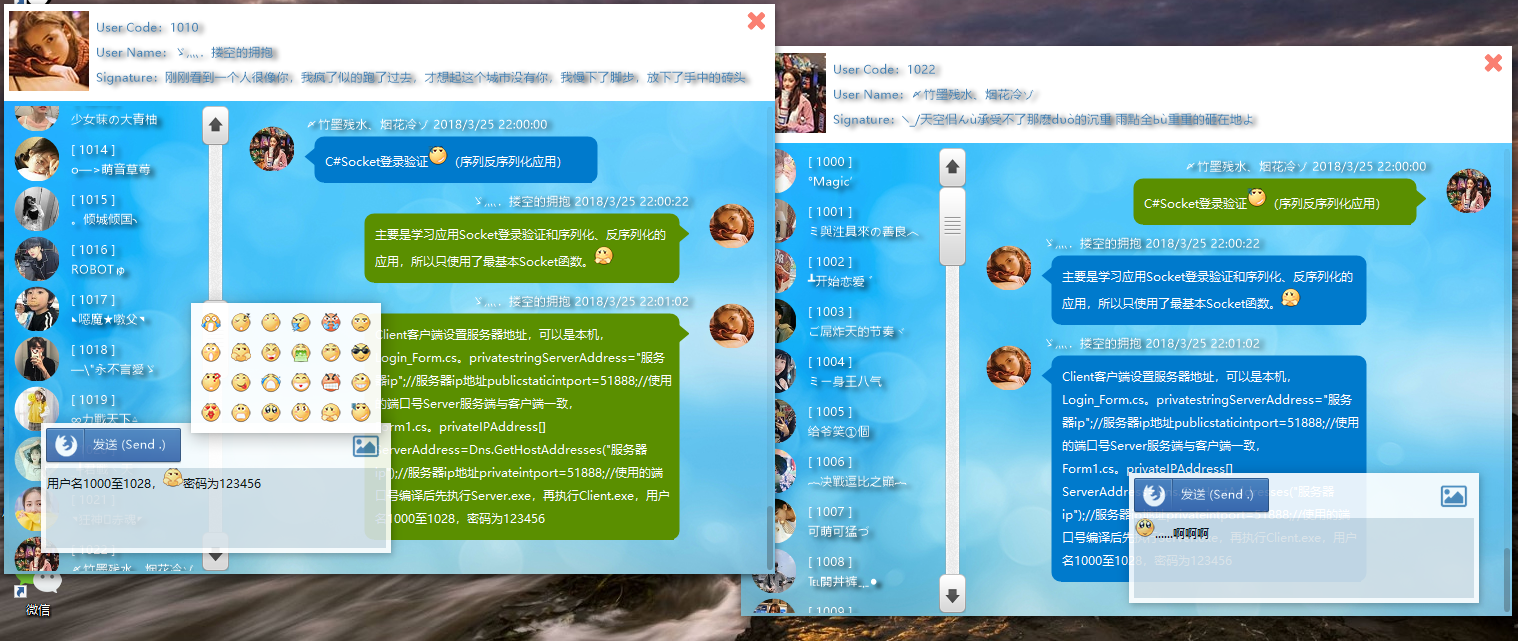This screenshot has height=641, width=1518.
Task: Click the up arrow of the left window's contact scrollbar
Action: point(215,126)
